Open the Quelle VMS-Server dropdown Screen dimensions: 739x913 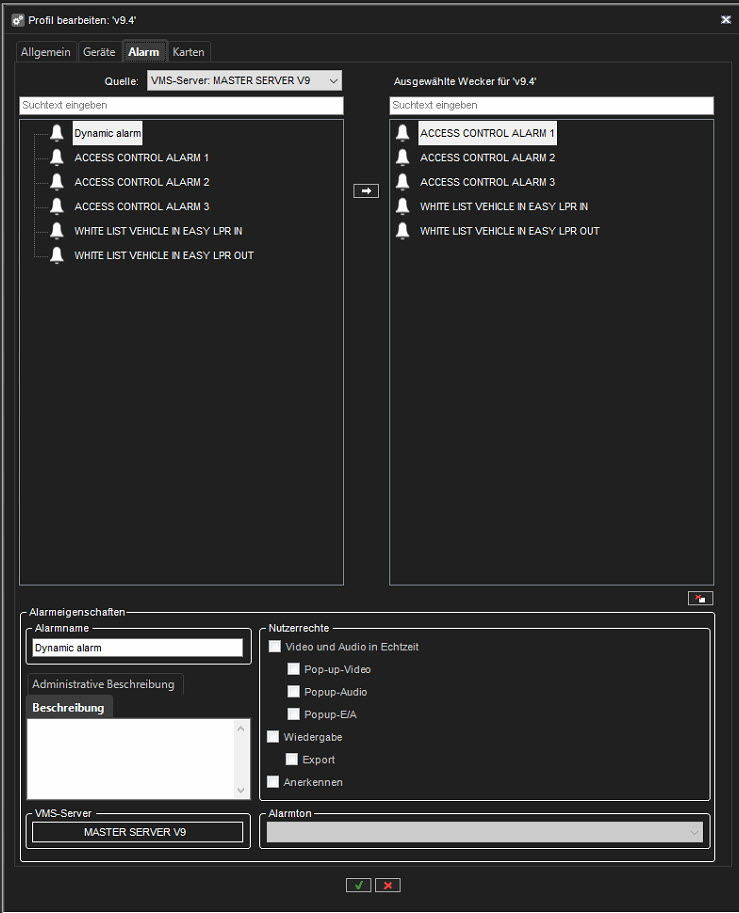tap(244, 80)
